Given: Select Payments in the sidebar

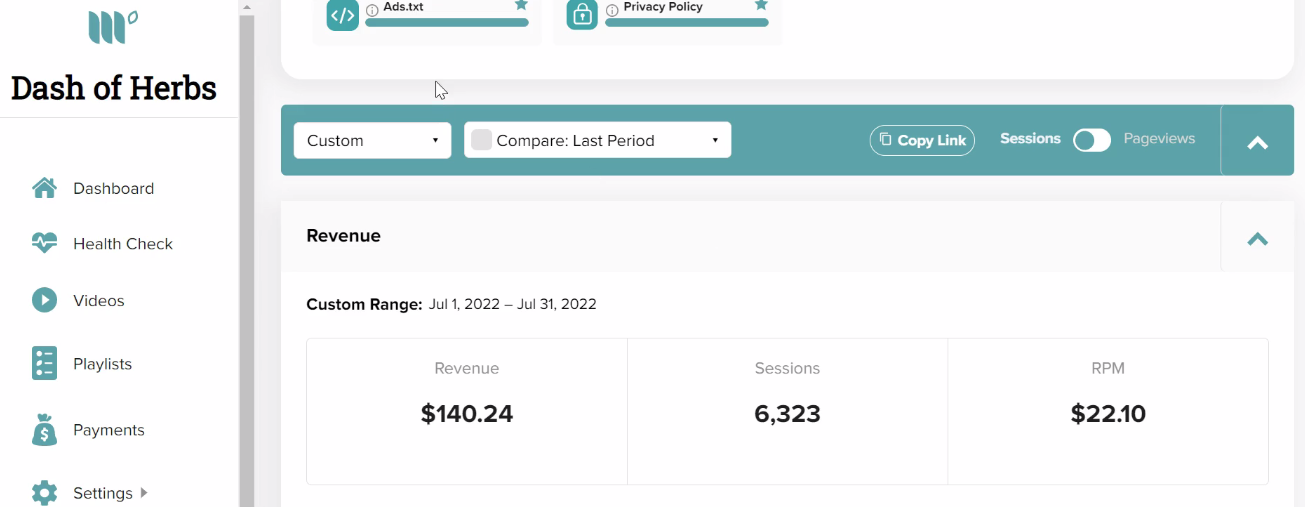Looking at the screenshot, I should click(108, 430).
